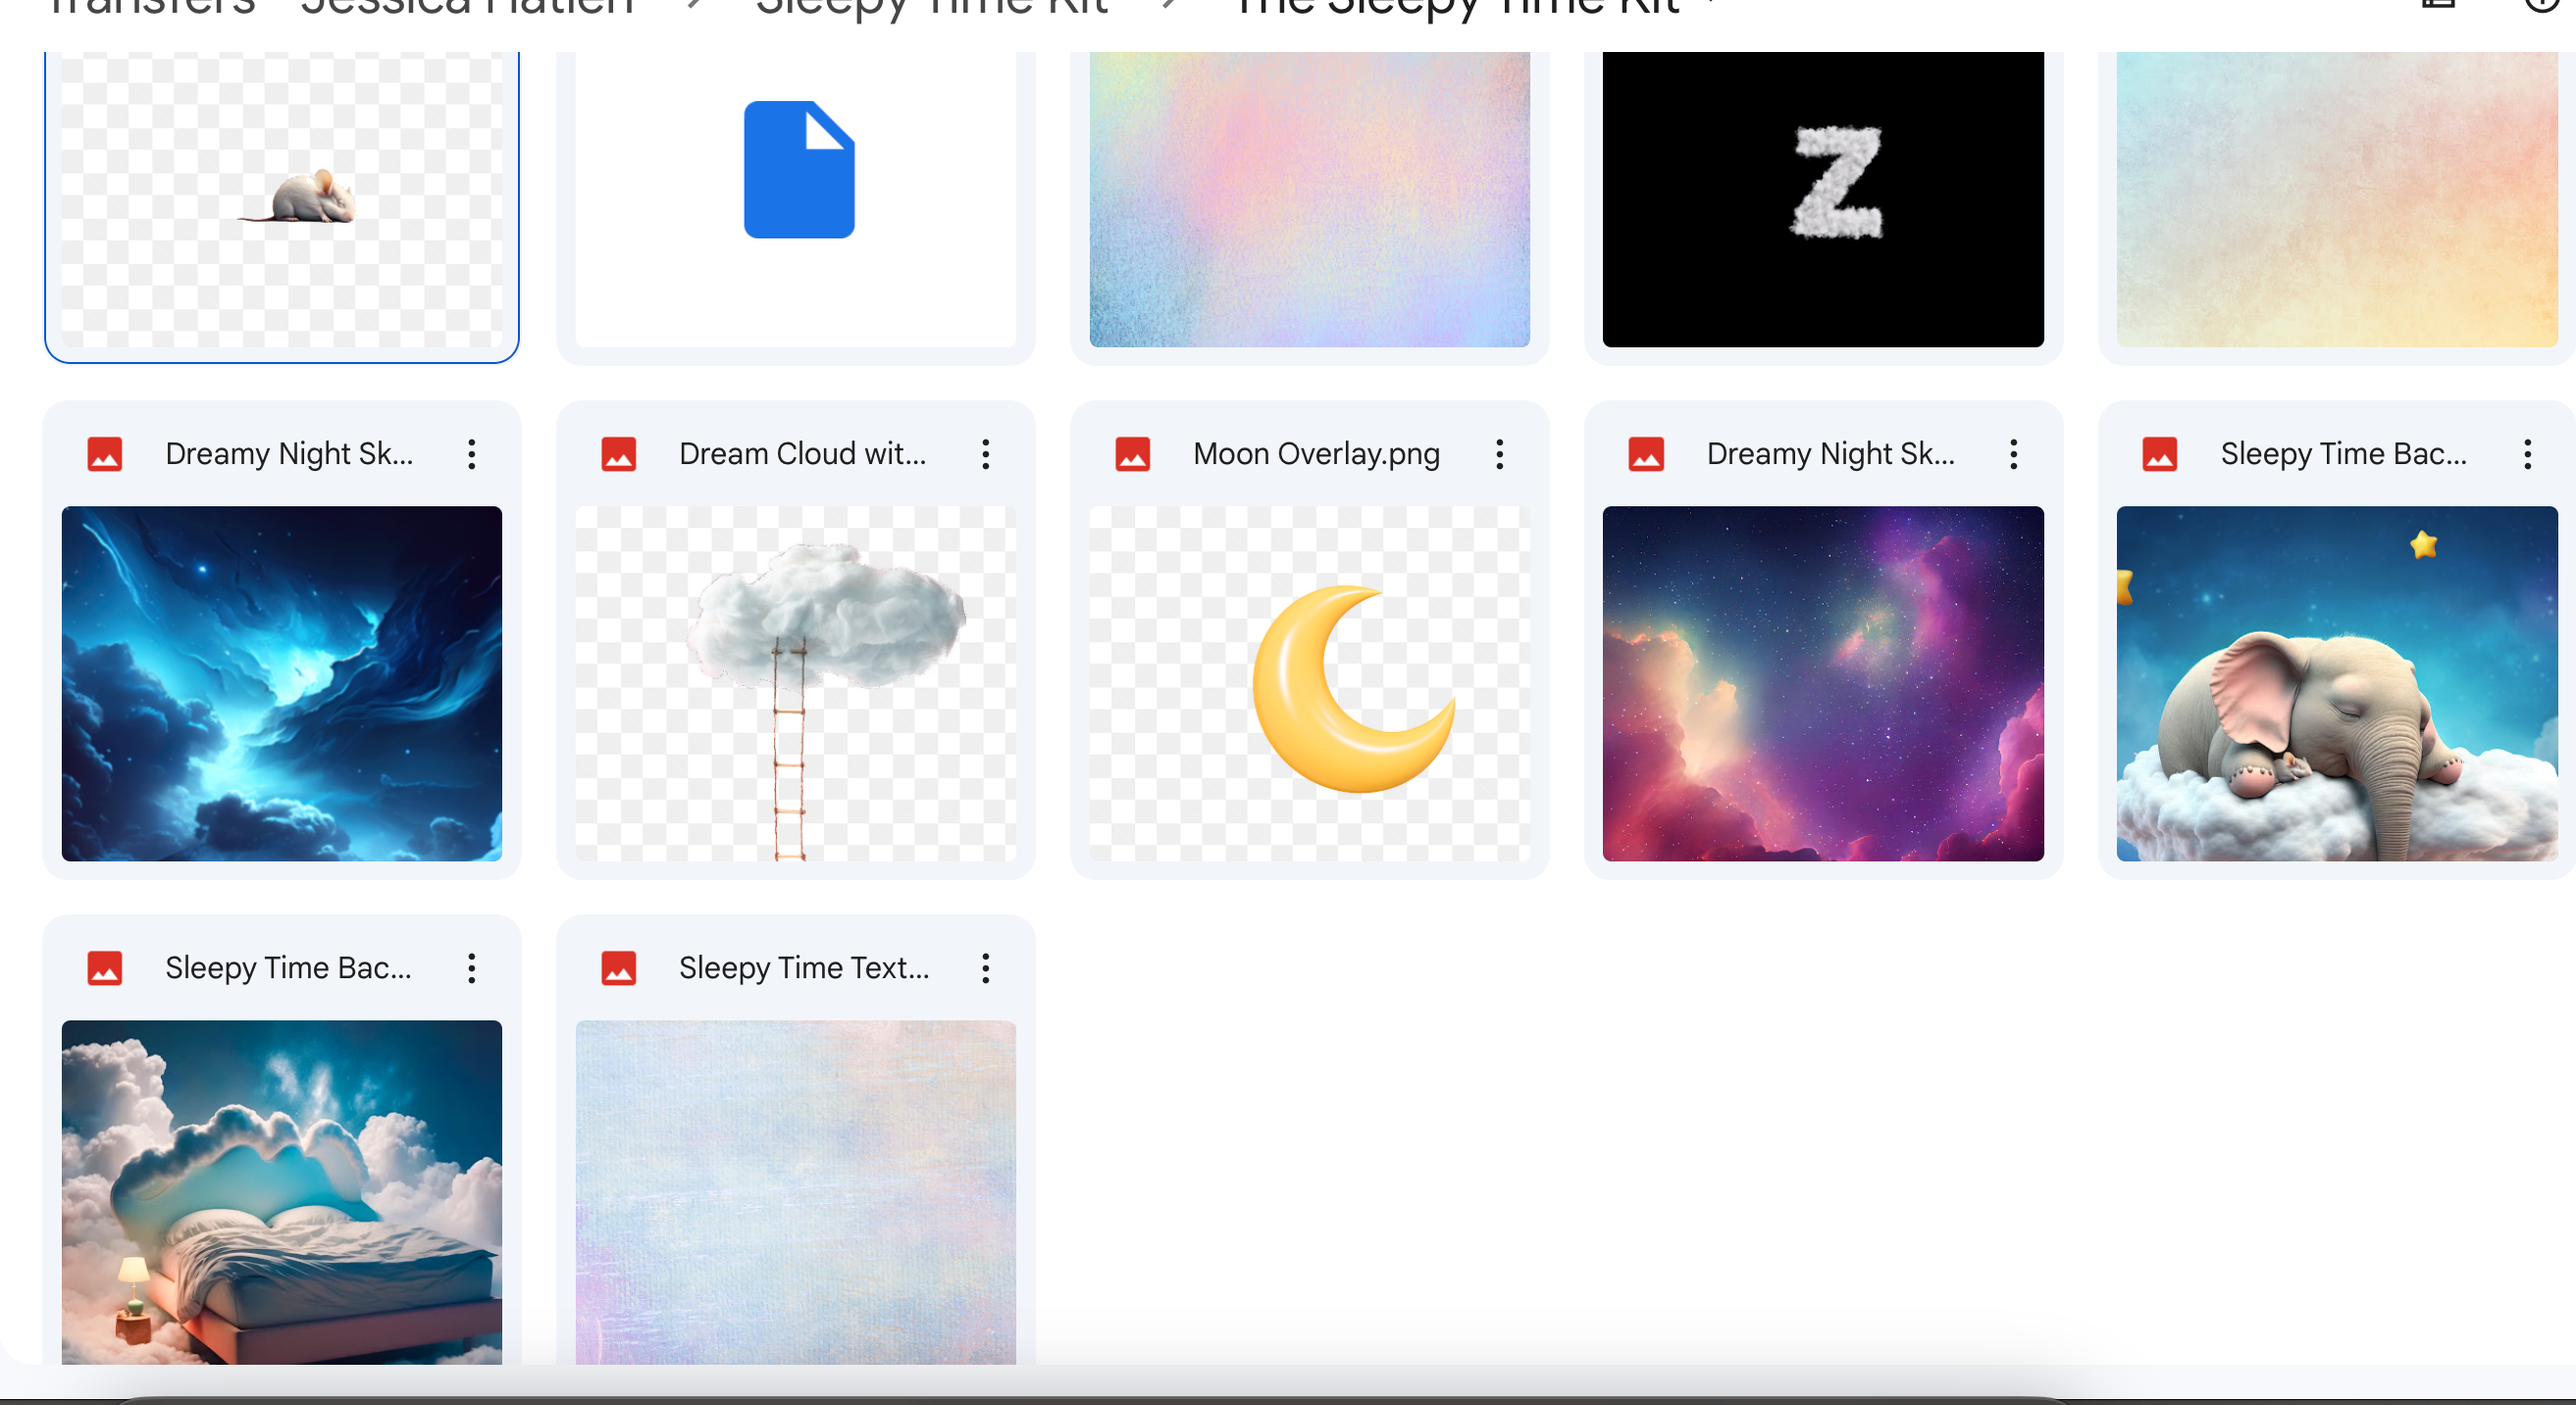Open More actions for elephant Sleepy Time Background
Viewport: 2576px width, 1405px height.
[x=2527, y=454]
